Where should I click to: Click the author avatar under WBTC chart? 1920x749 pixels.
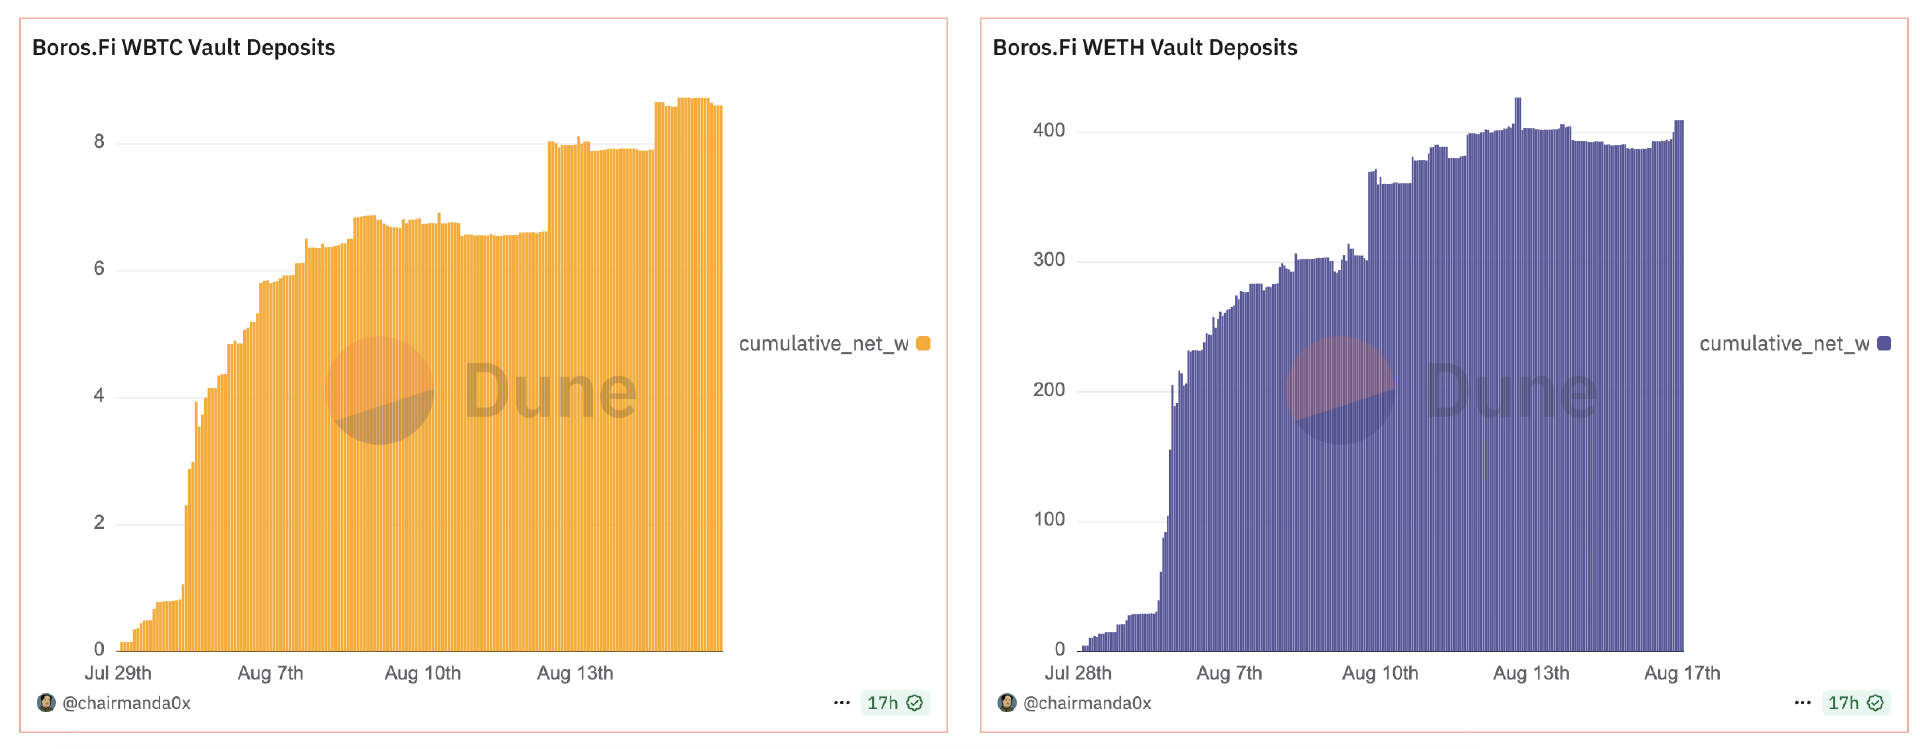point(46,702)
